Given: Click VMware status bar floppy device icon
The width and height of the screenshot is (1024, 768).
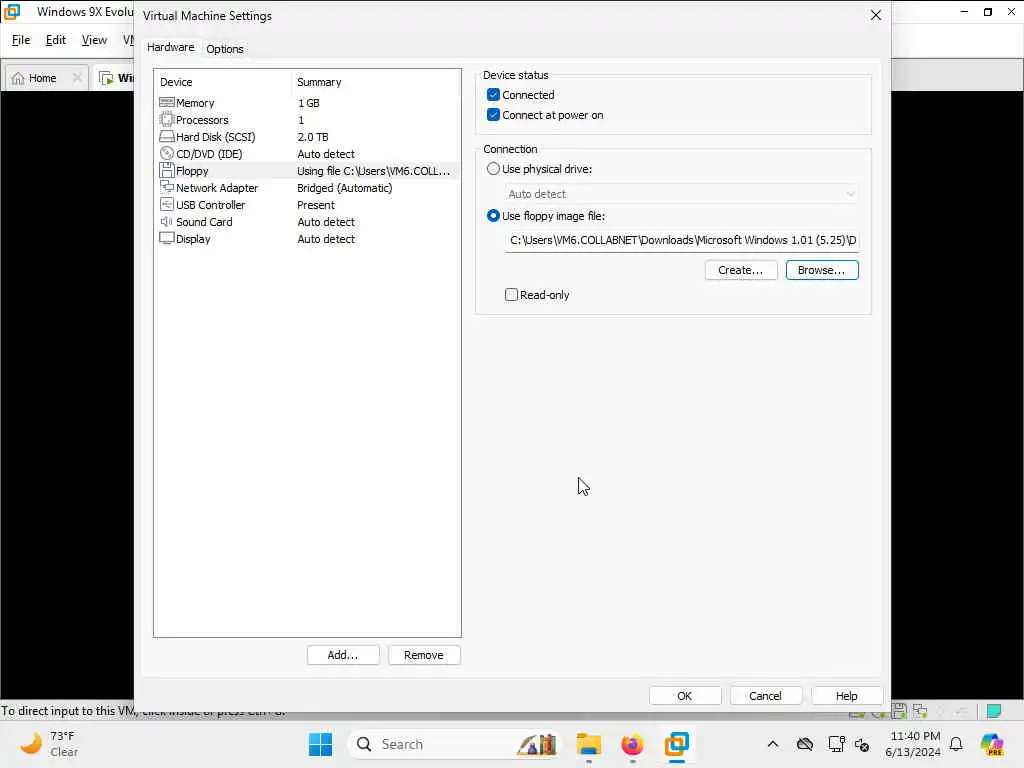Looking at the screenshot, I should click(899, 711).
